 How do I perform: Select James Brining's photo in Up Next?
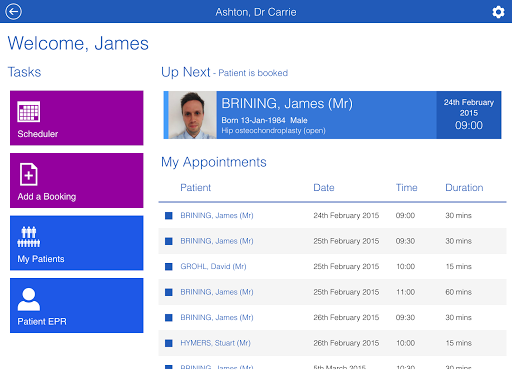pyautogui.click(x=192, y=115)
